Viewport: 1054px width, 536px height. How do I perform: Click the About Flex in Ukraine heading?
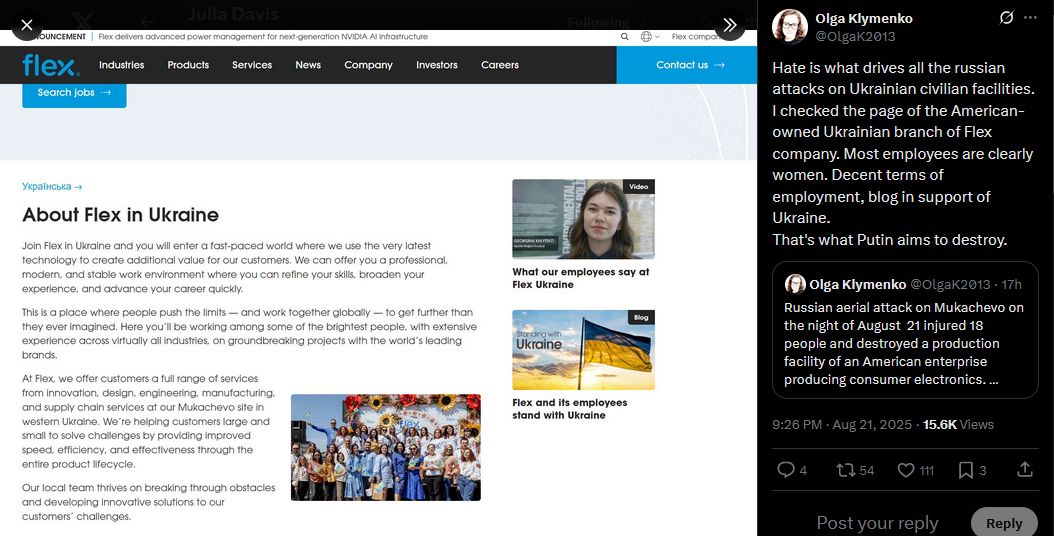tap(120, 215)
